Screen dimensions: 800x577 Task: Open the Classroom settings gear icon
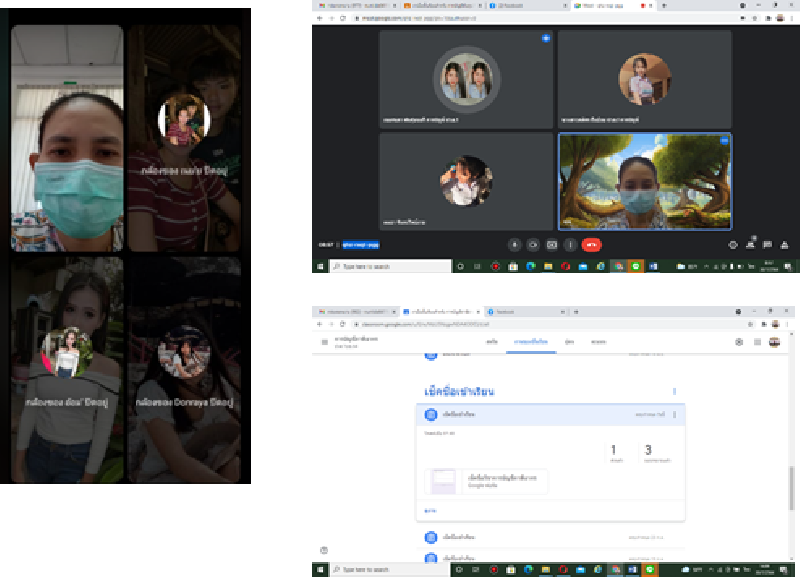click(739, 342)
